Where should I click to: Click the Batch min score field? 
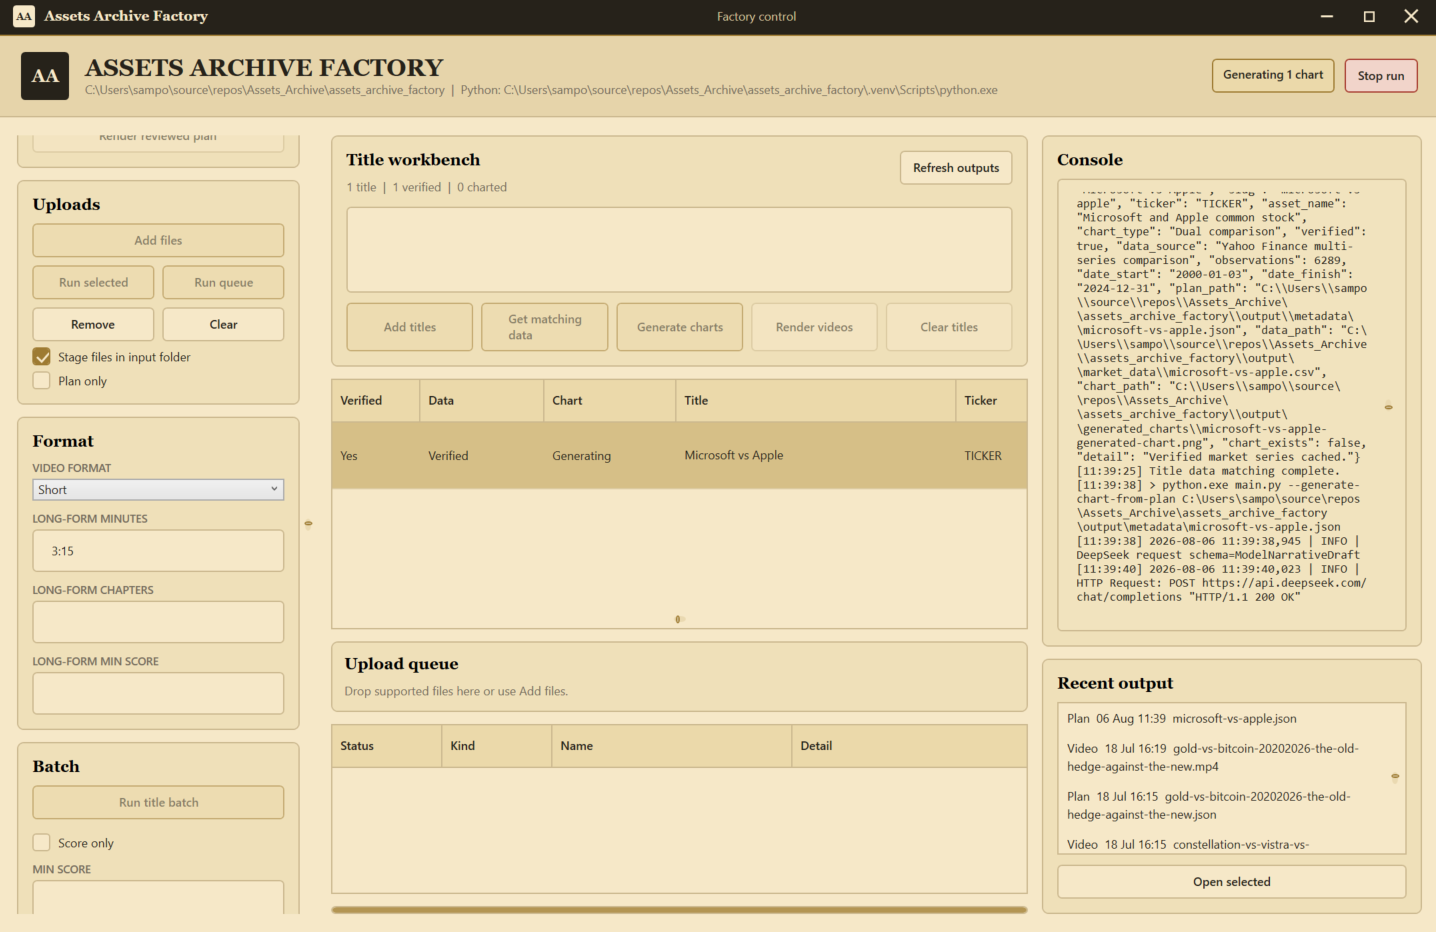pyautogui.click(x=158, y=897)
